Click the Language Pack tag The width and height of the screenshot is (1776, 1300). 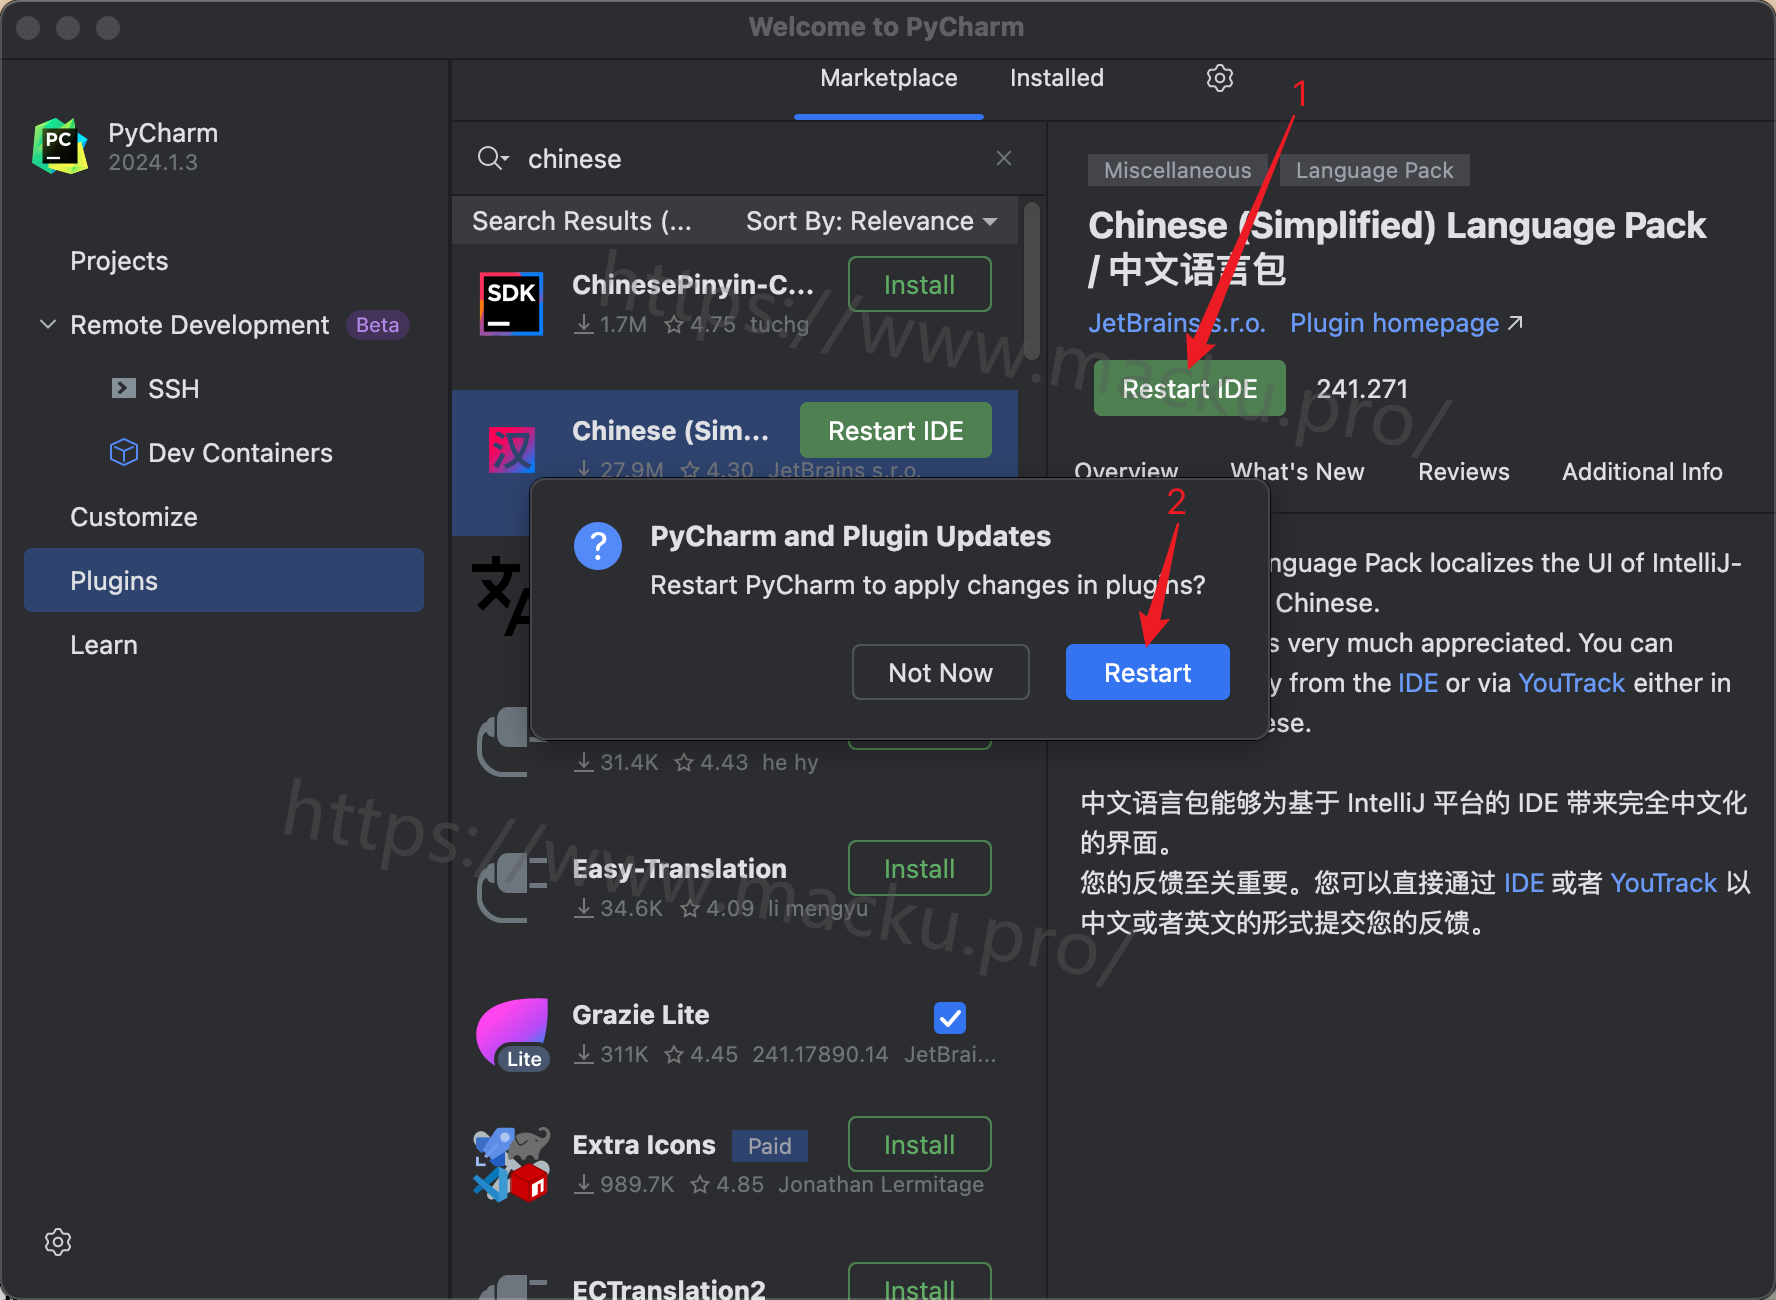pyautogui.click(x=1374, y=170)
